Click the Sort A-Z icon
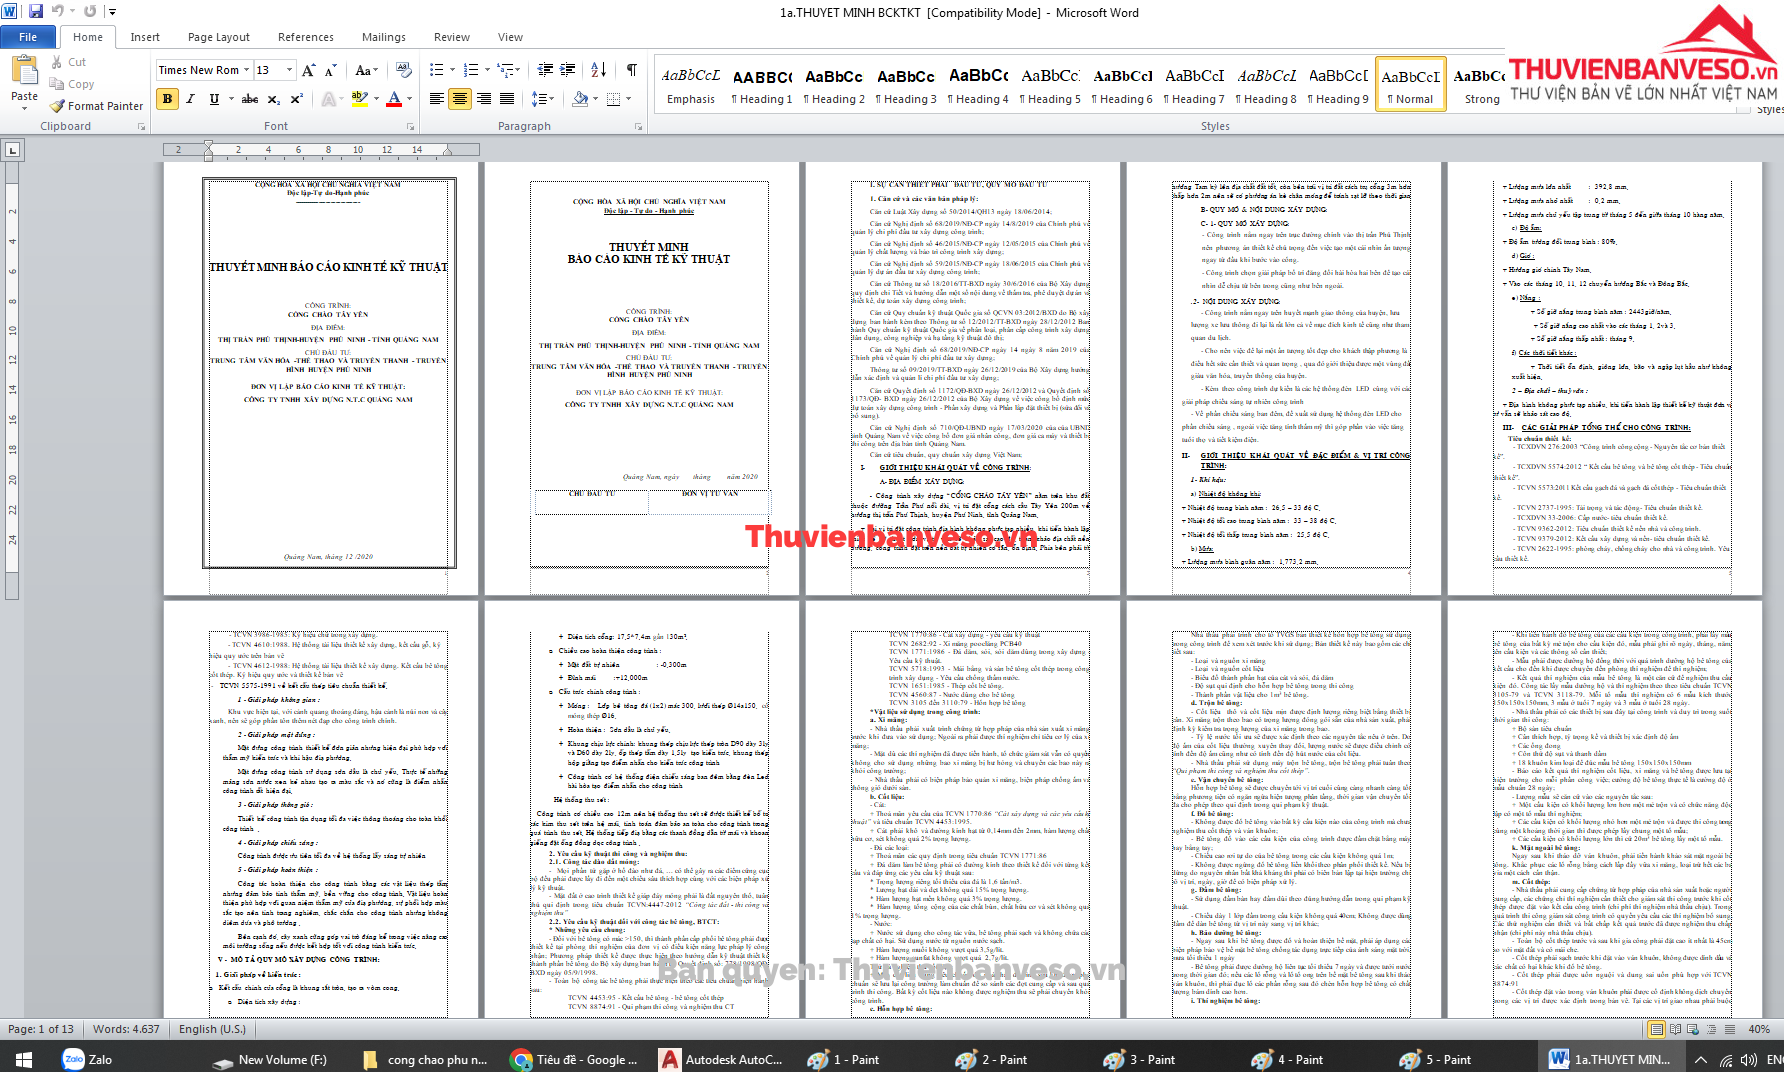 (598, 70)
